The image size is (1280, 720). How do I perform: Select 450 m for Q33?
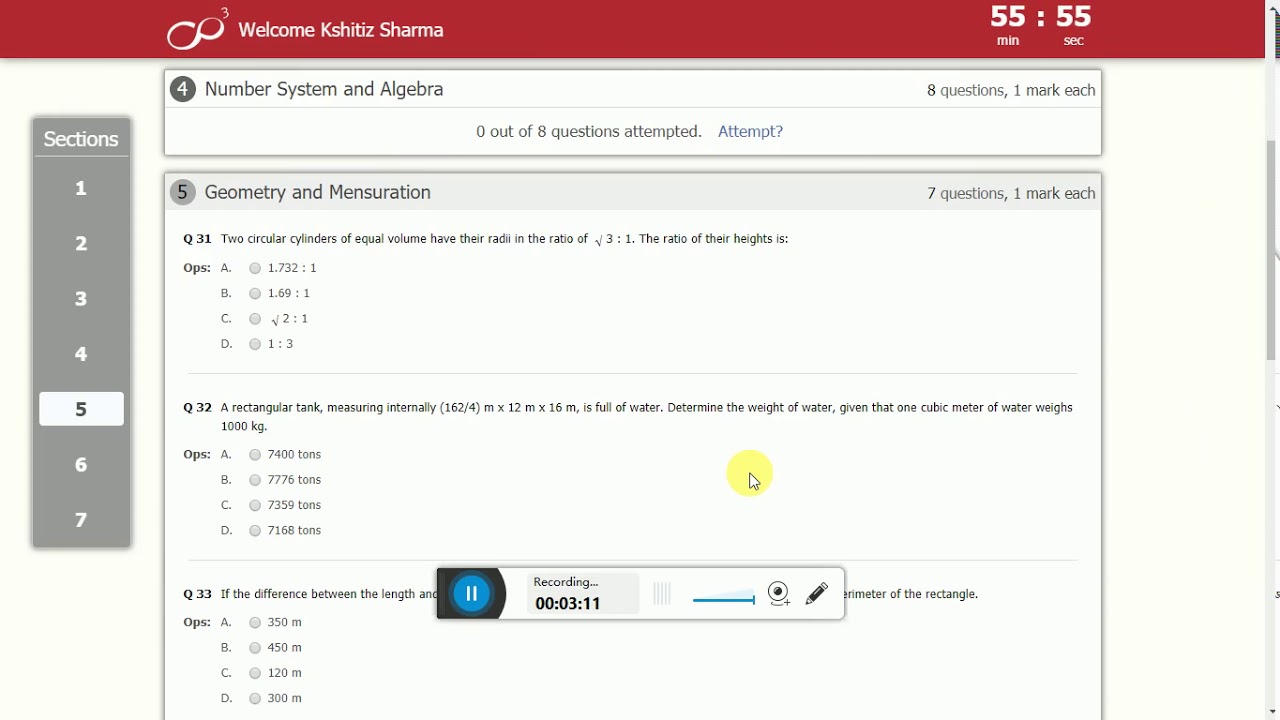[255, 648]
